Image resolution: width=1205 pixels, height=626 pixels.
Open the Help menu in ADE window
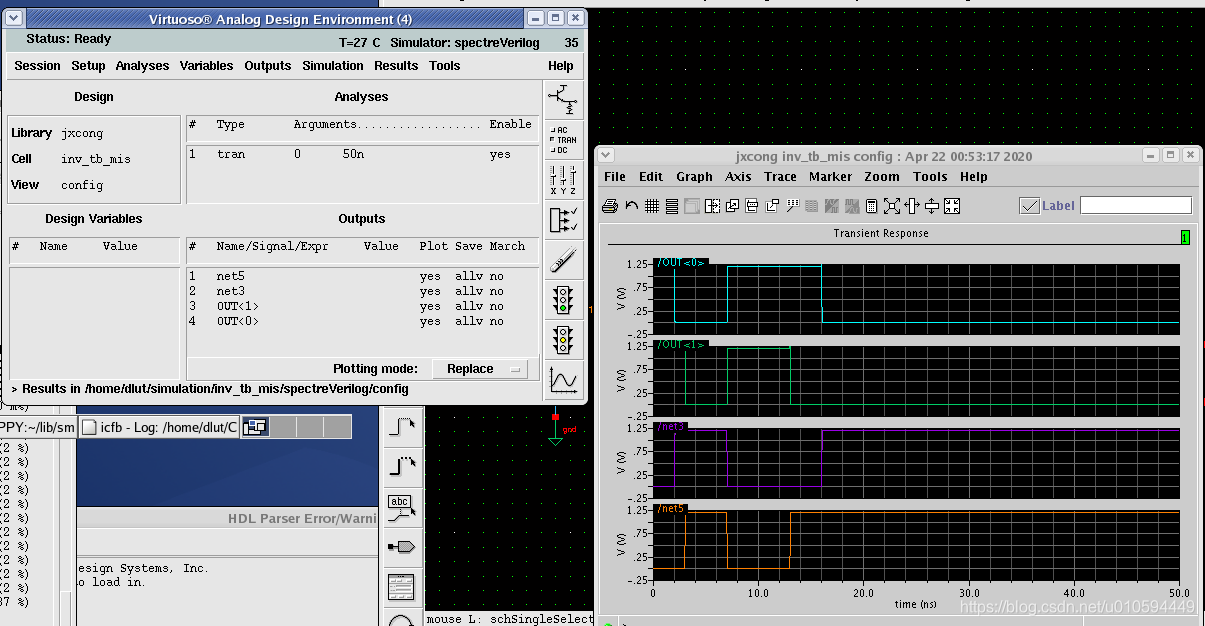click(x=561, y=66)
